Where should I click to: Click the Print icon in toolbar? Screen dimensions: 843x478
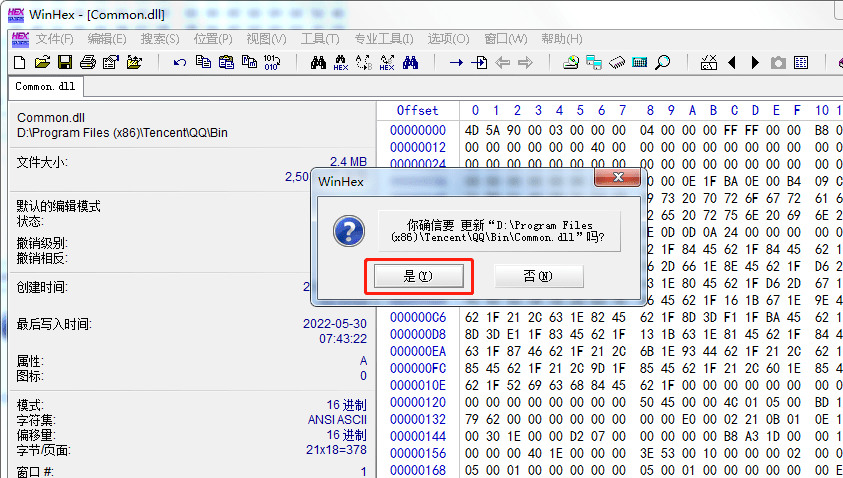[x=88, y=62]
